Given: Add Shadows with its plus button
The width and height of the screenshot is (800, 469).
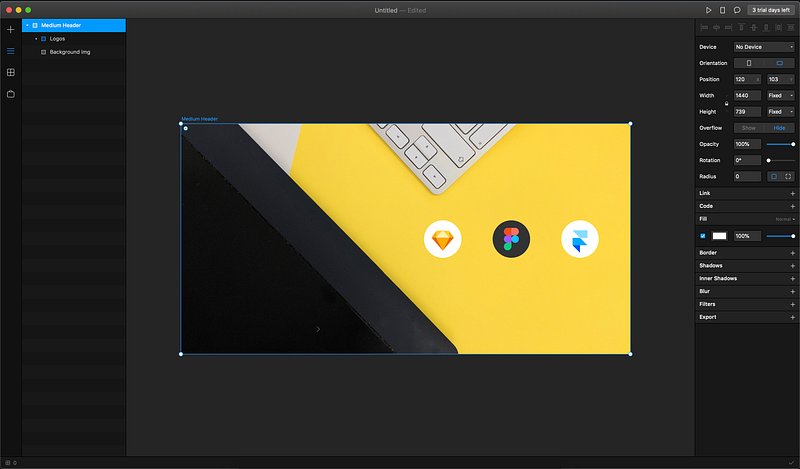Looking at the screenshot, I should [x=792, y=266].
